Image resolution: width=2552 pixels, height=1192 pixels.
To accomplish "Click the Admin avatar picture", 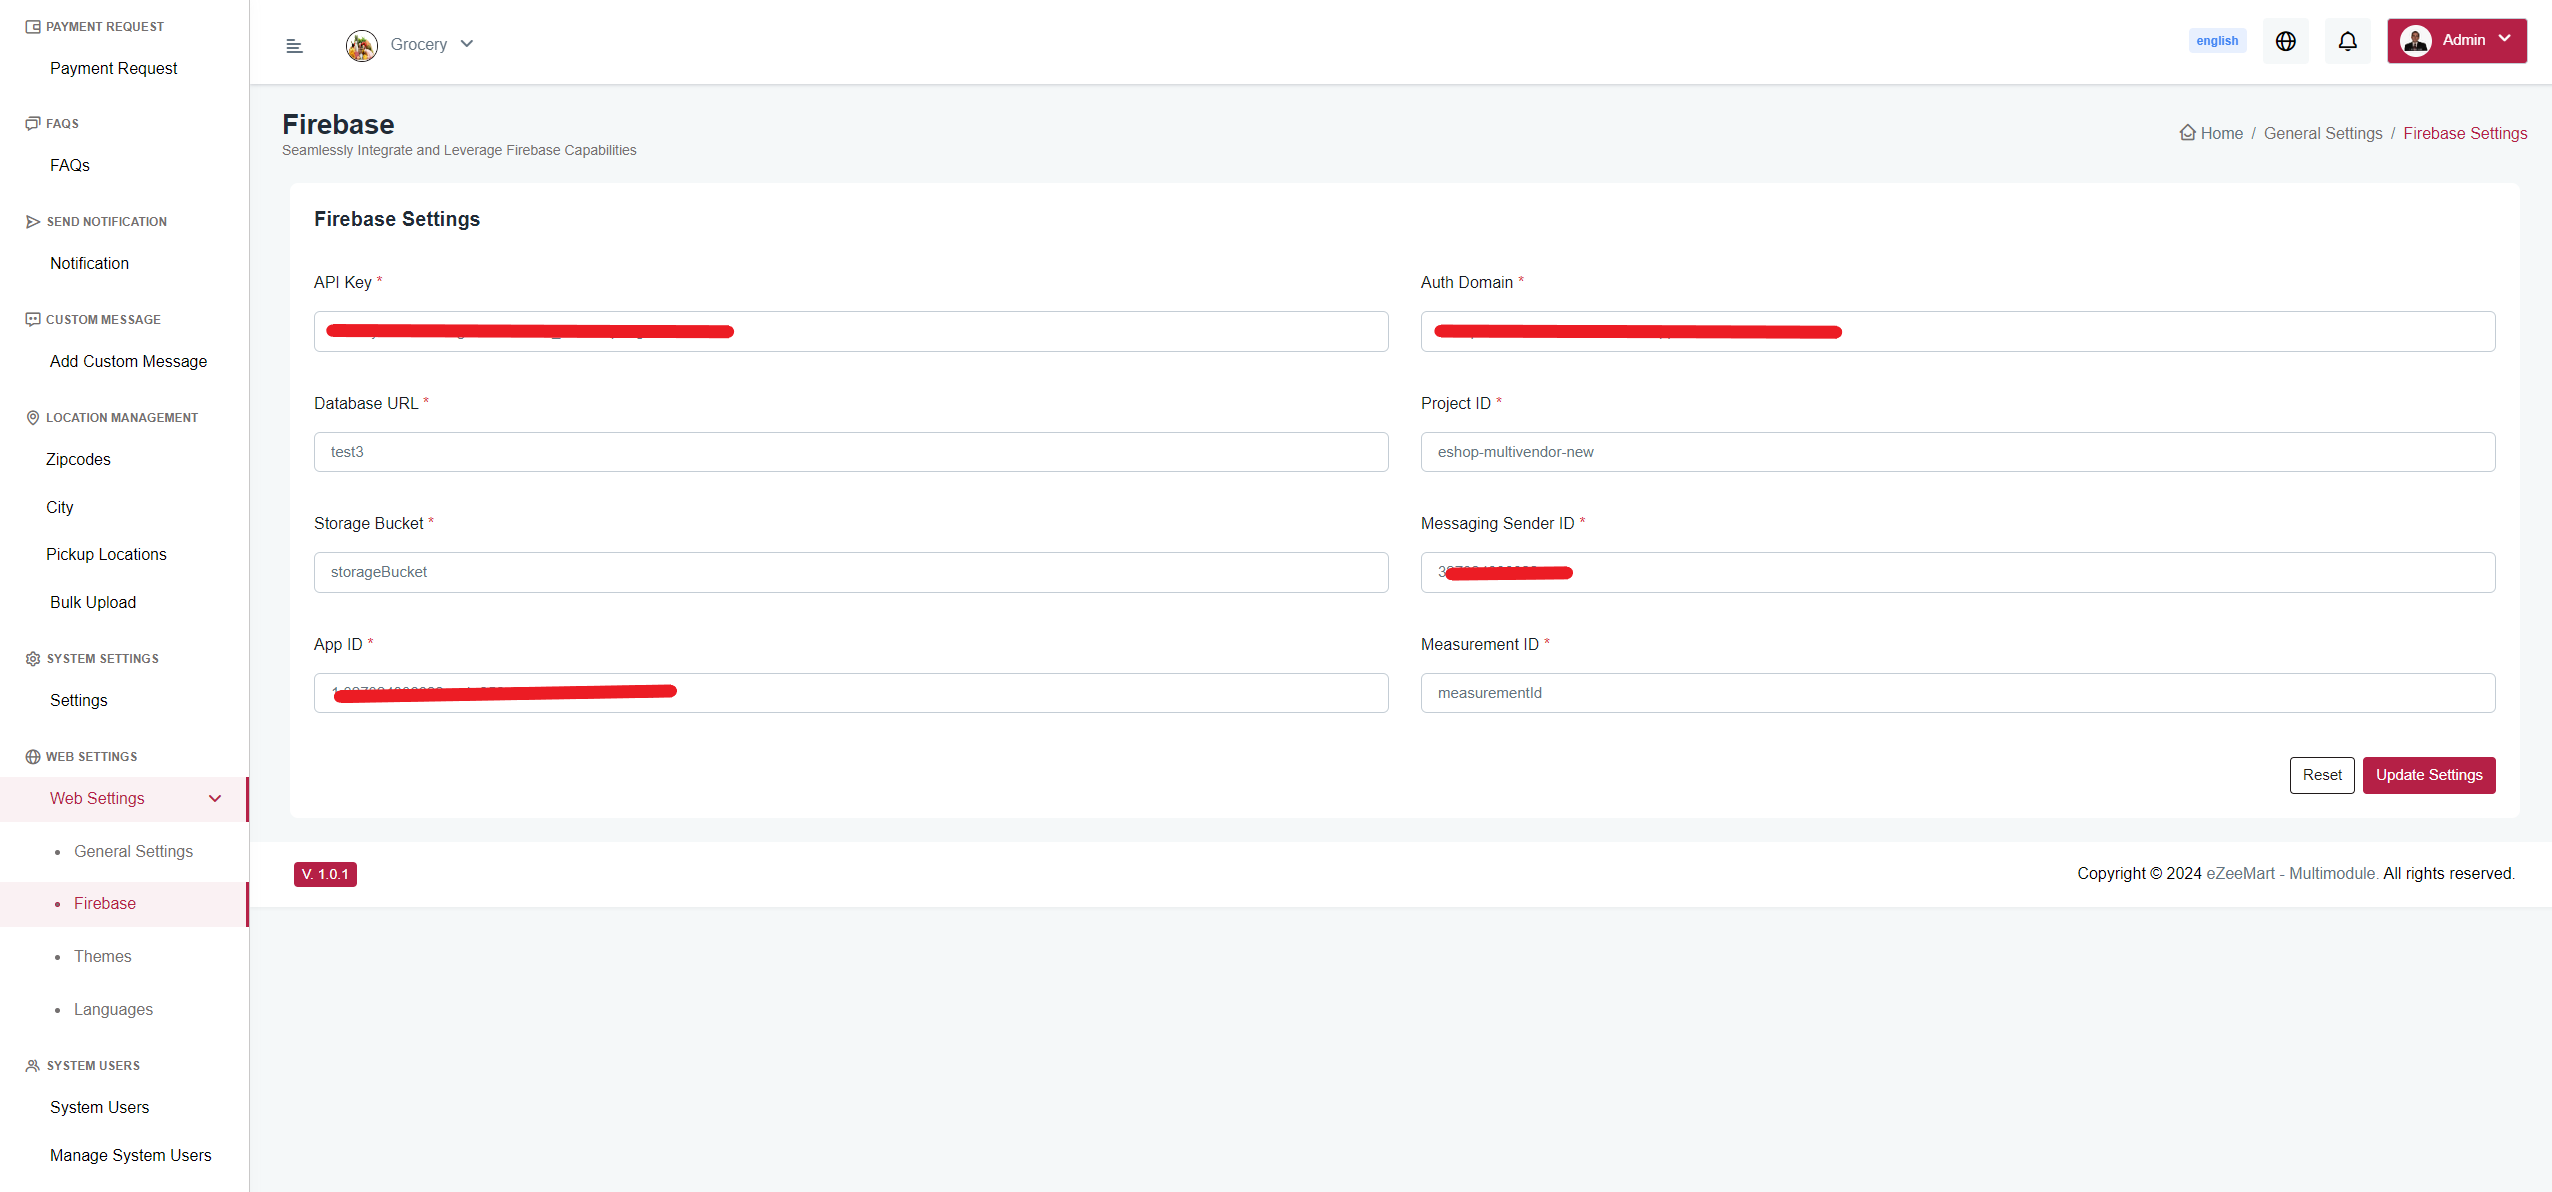I will click(x=2415, y=41).
